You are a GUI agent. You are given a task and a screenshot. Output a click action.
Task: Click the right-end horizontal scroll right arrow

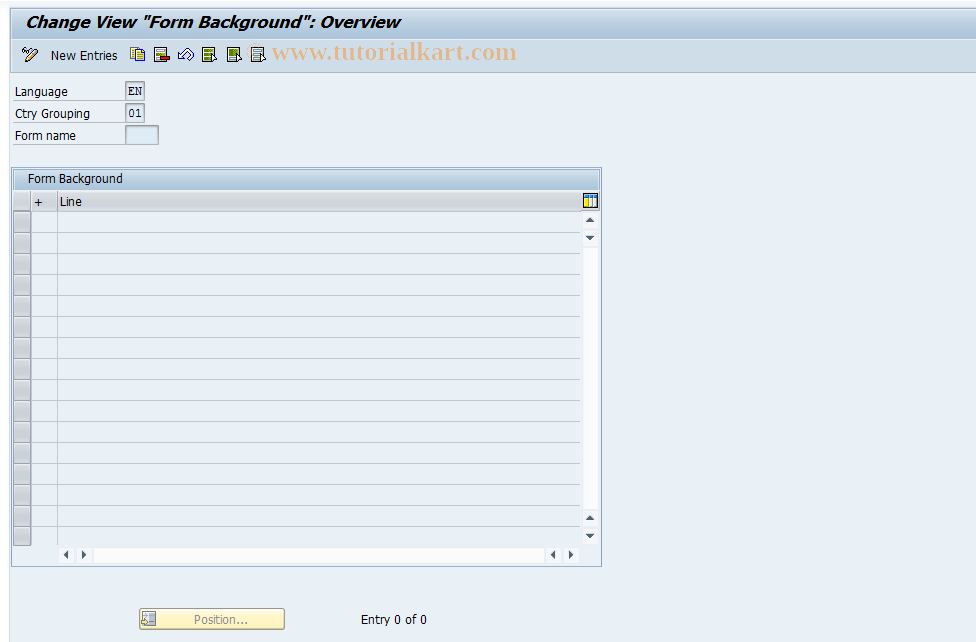pos(571,555)
